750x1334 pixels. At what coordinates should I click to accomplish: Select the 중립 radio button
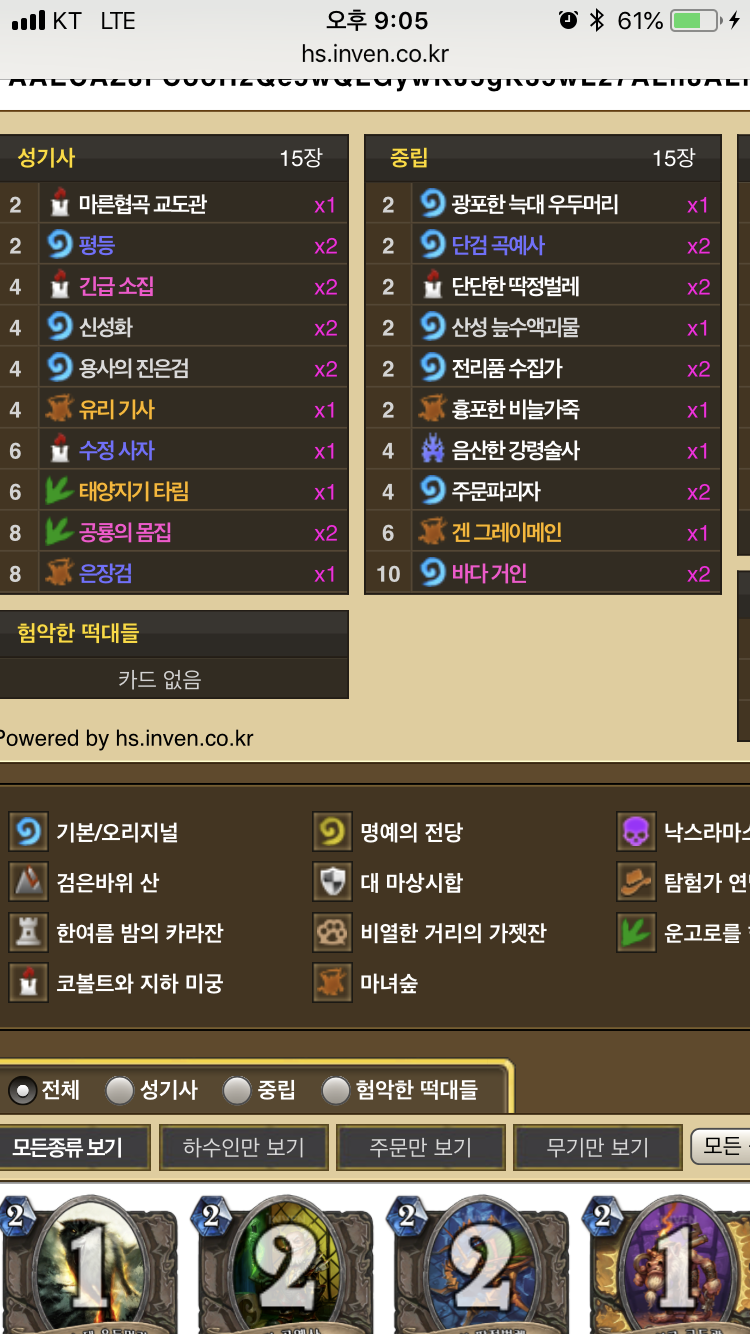[x=237, y=1091]
